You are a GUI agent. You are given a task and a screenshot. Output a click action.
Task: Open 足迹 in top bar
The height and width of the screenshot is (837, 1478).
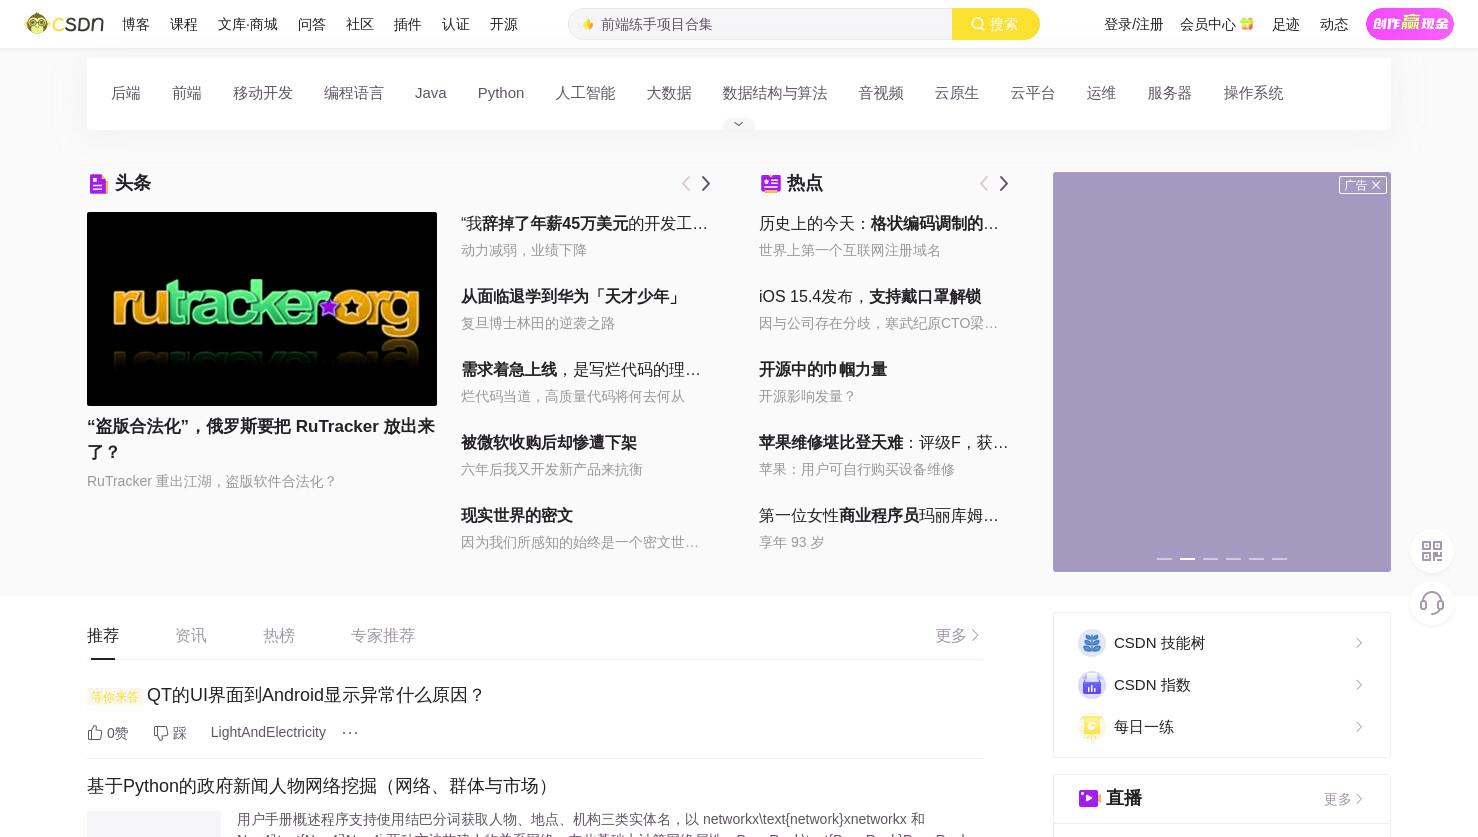point(1286,24)
